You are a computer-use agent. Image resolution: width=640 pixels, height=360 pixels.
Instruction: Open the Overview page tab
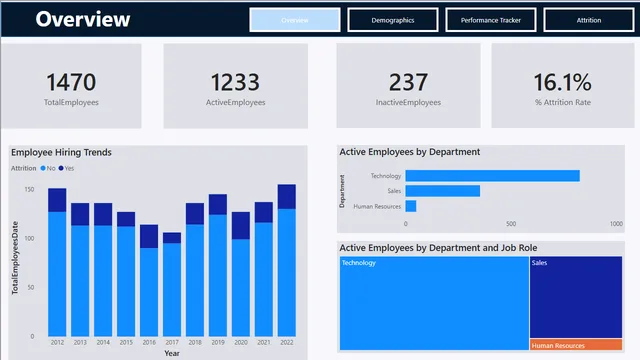[x=295, y=20]
